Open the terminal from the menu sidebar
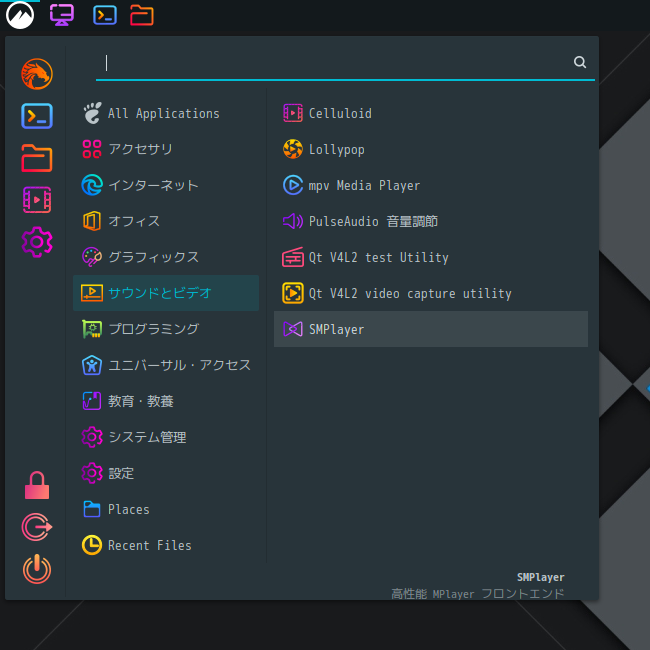The height and width of the screenshot is (650, 650). [x=37, y=116]
